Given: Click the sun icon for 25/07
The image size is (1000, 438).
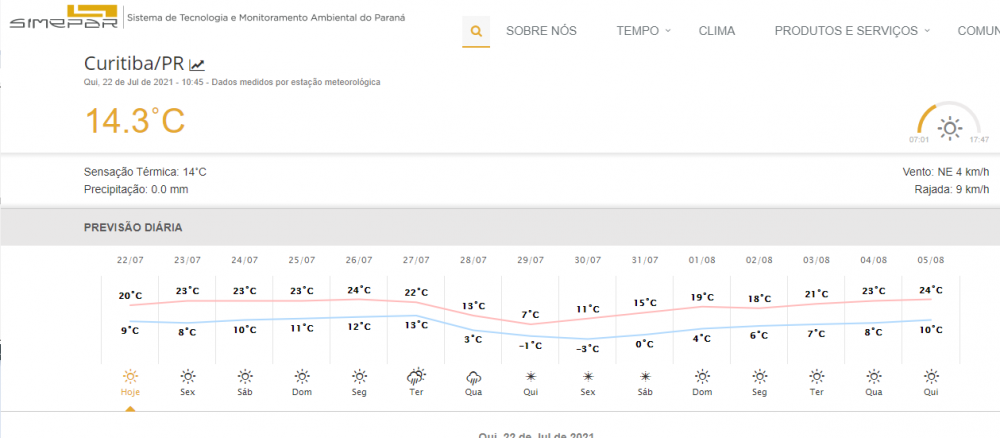Looking at the screenshot, I should (x=302, y=377).
